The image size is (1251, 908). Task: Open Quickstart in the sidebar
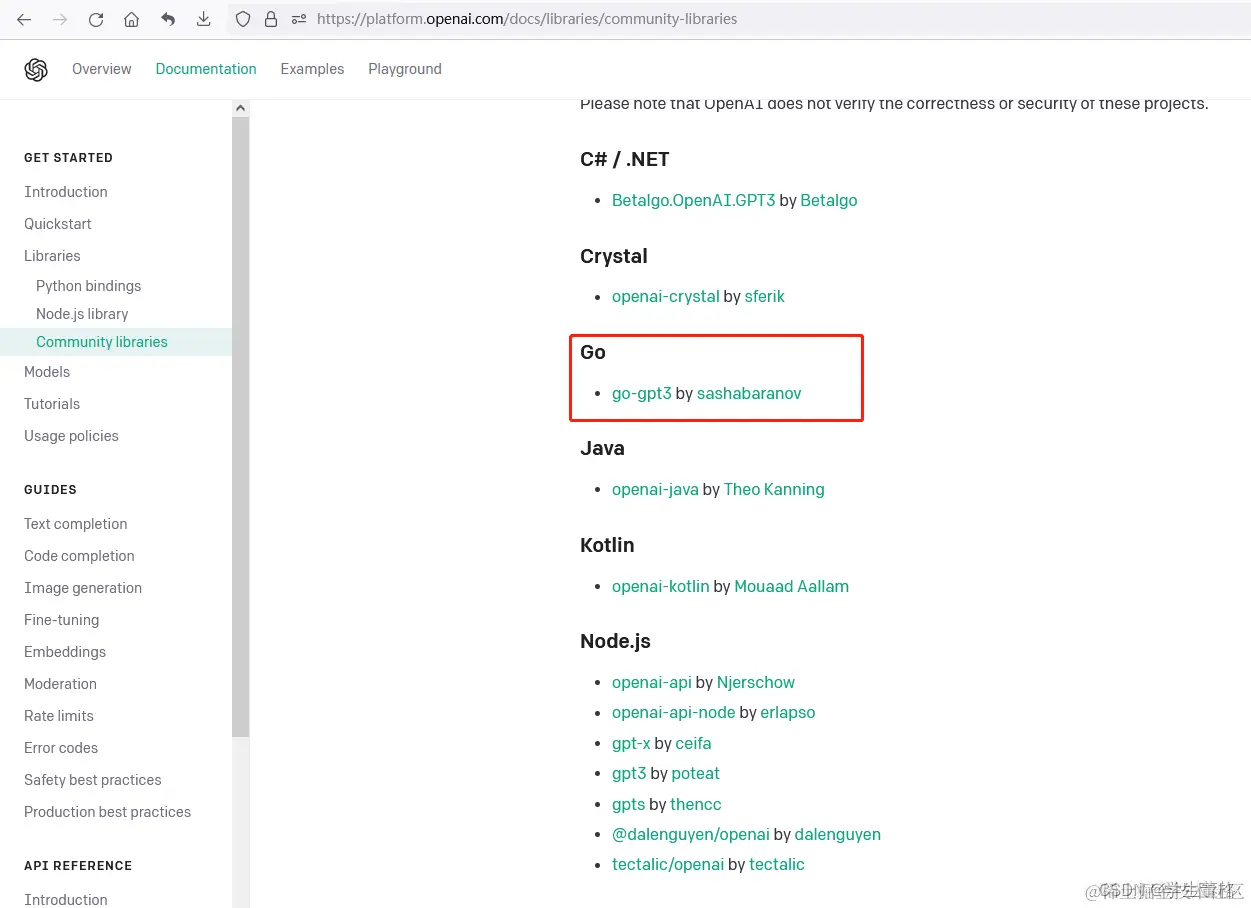tap(58, 224)
